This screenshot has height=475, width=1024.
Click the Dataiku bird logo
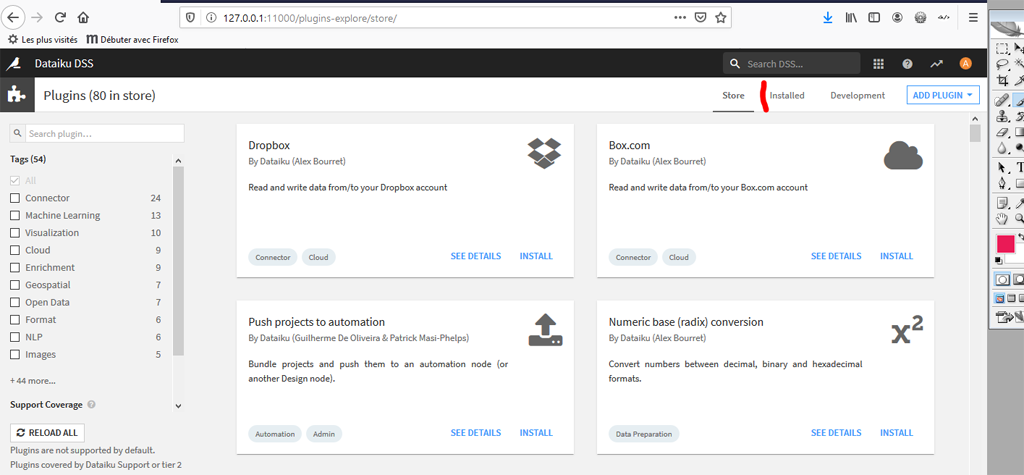point(14,63)
